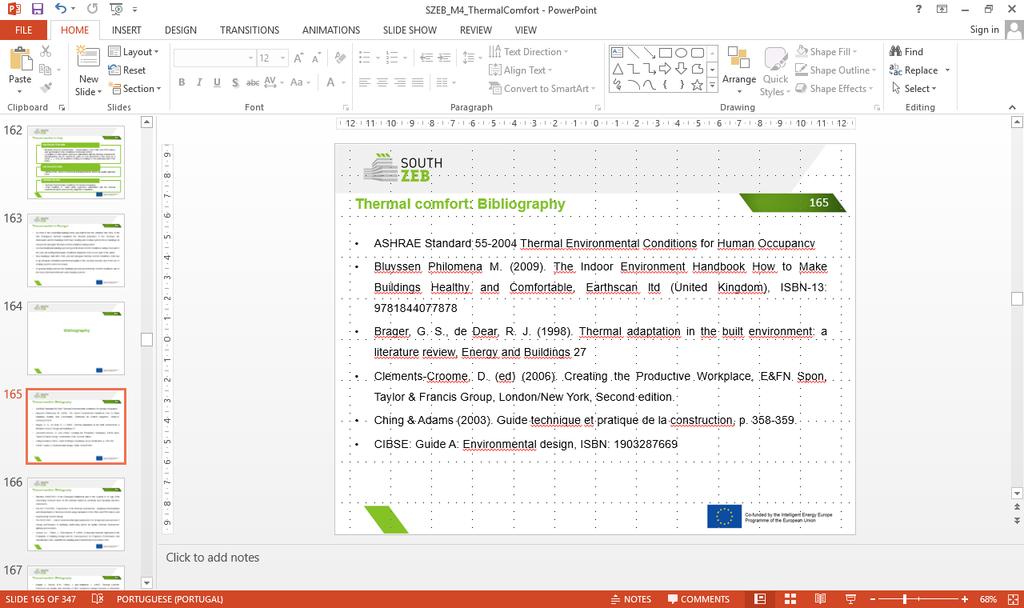This screenshot has width=1024, height=608.
Task: Click the Copy icon
Action: click(45, 69)
